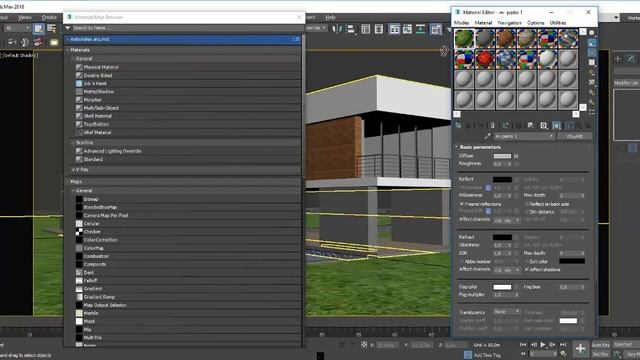This screenshot has width=640, height=360.
Task: Select materiales arq.mat library row
Action: 183,39
